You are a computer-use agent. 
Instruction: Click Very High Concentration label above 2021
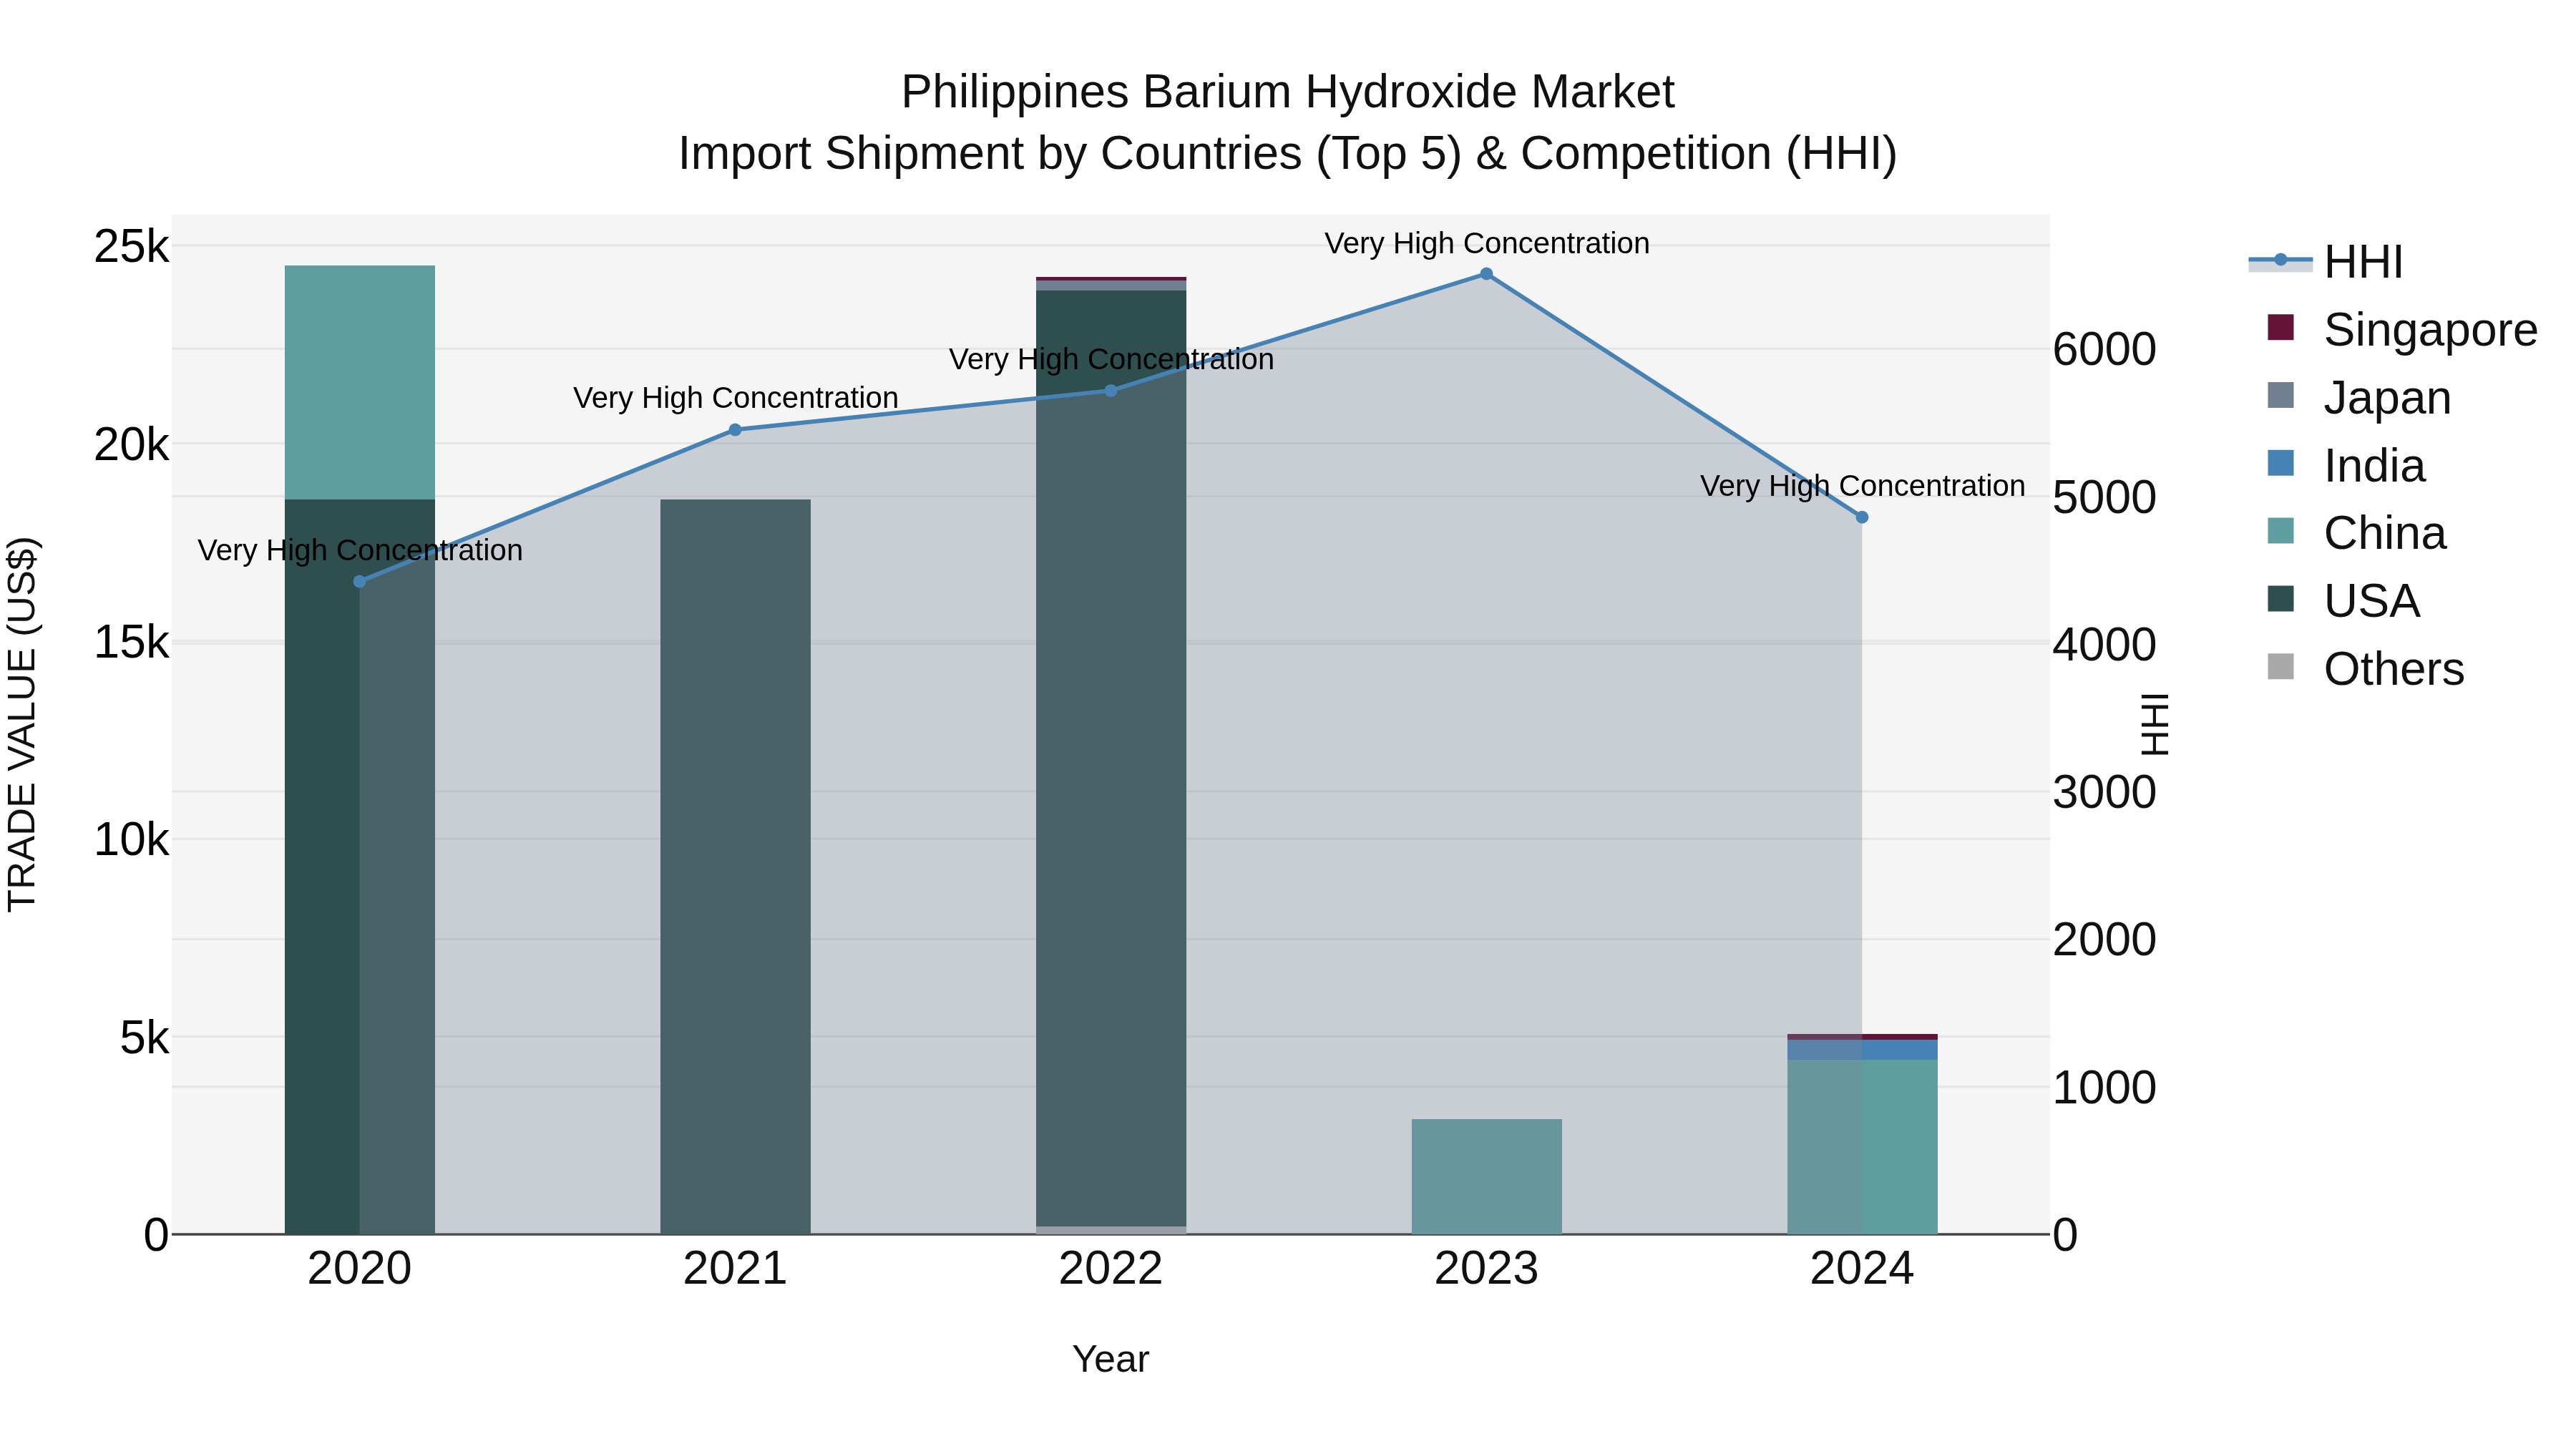click(x=736, y=398)
